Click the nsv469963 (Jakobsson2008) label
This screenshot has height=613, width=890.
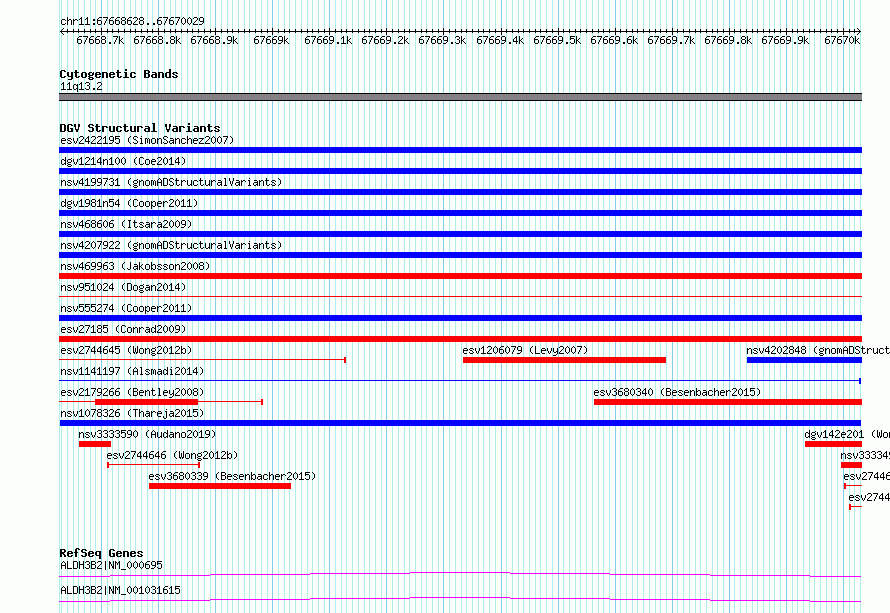pos(135,266)
